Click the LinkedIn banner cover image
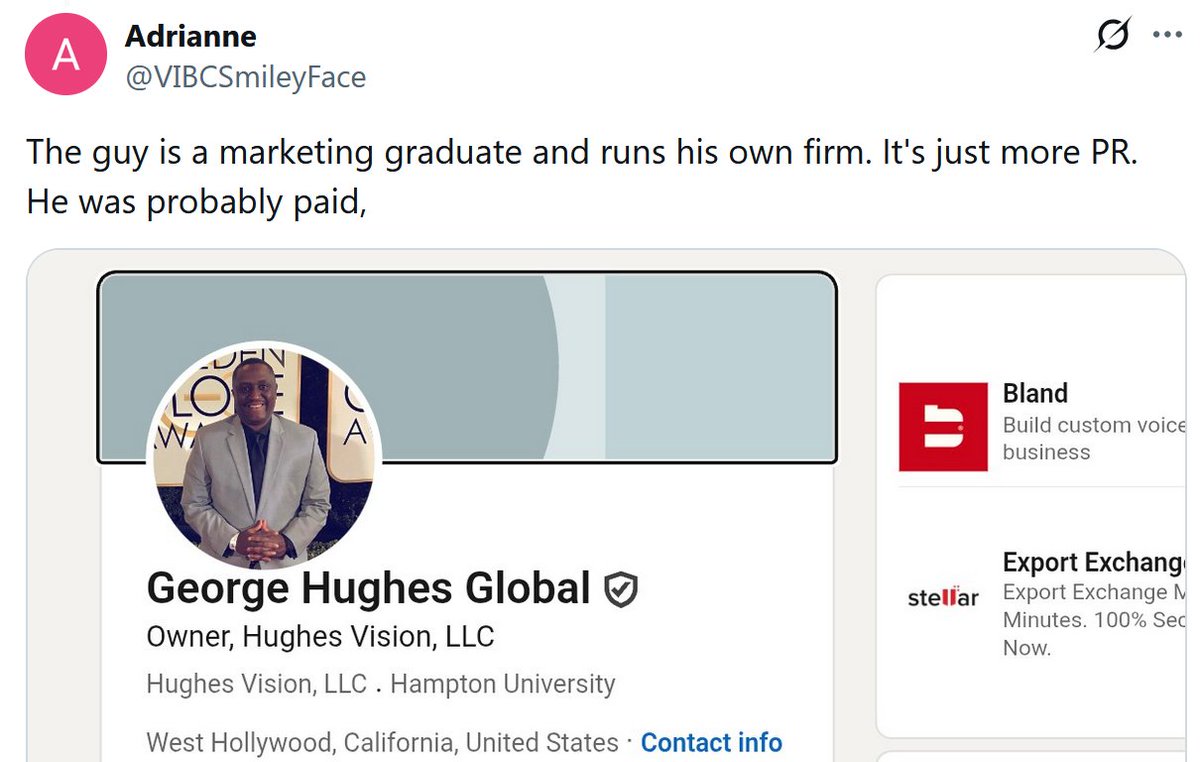 467,367
